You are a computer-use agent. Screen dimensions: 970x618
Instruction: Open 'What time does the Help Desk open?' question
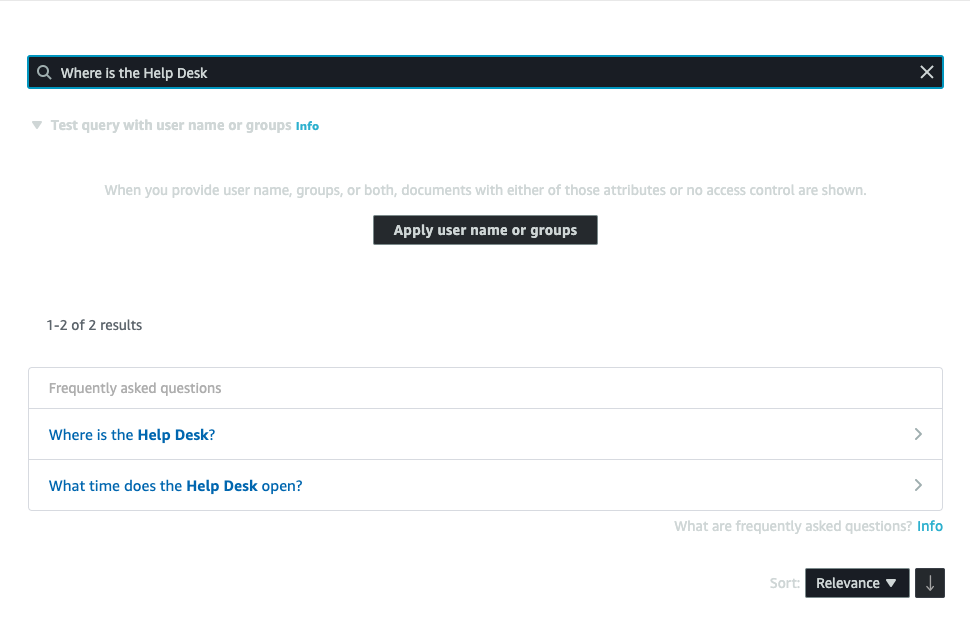point(175,486)
